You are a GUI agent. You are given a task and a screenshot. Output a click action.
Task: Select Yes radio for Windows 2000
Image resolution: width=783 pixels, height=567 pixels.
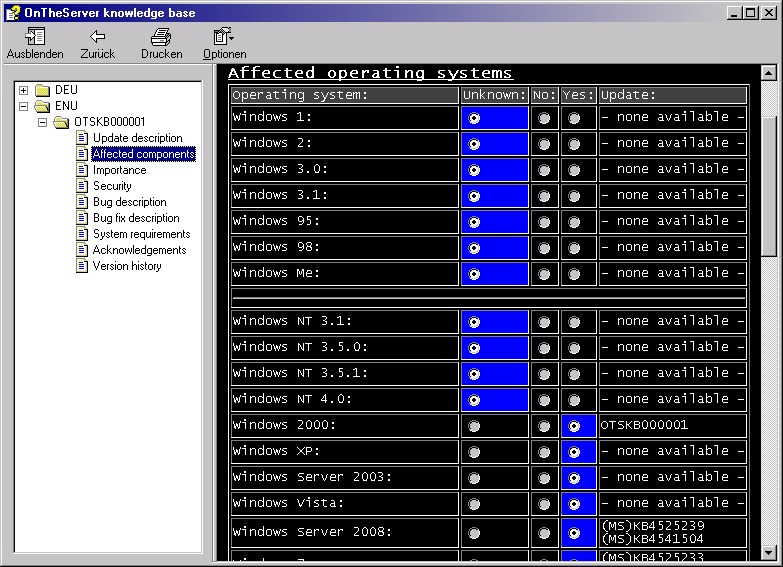[x=574, y=426]
